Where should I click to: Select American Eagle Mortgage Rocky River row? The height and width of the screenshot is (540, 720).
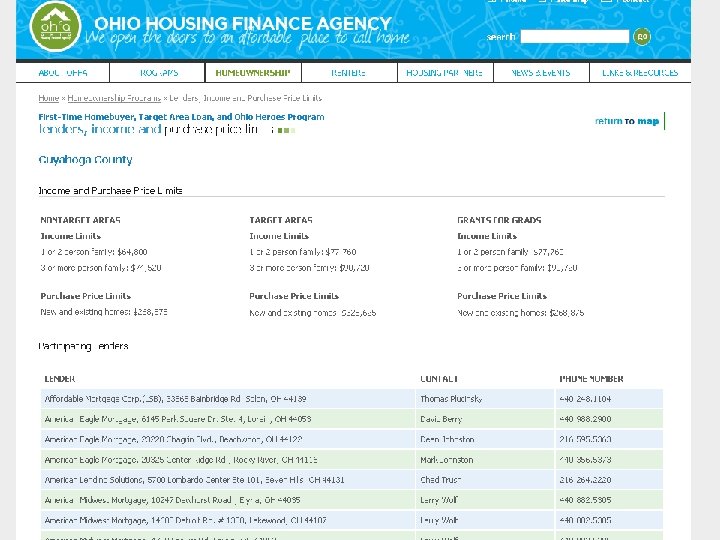[x=352, y=460]
